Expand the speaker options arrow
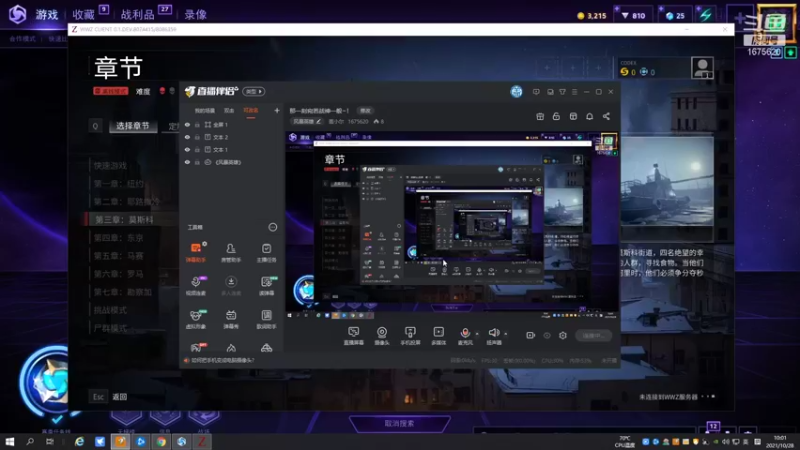 point(506,334)
